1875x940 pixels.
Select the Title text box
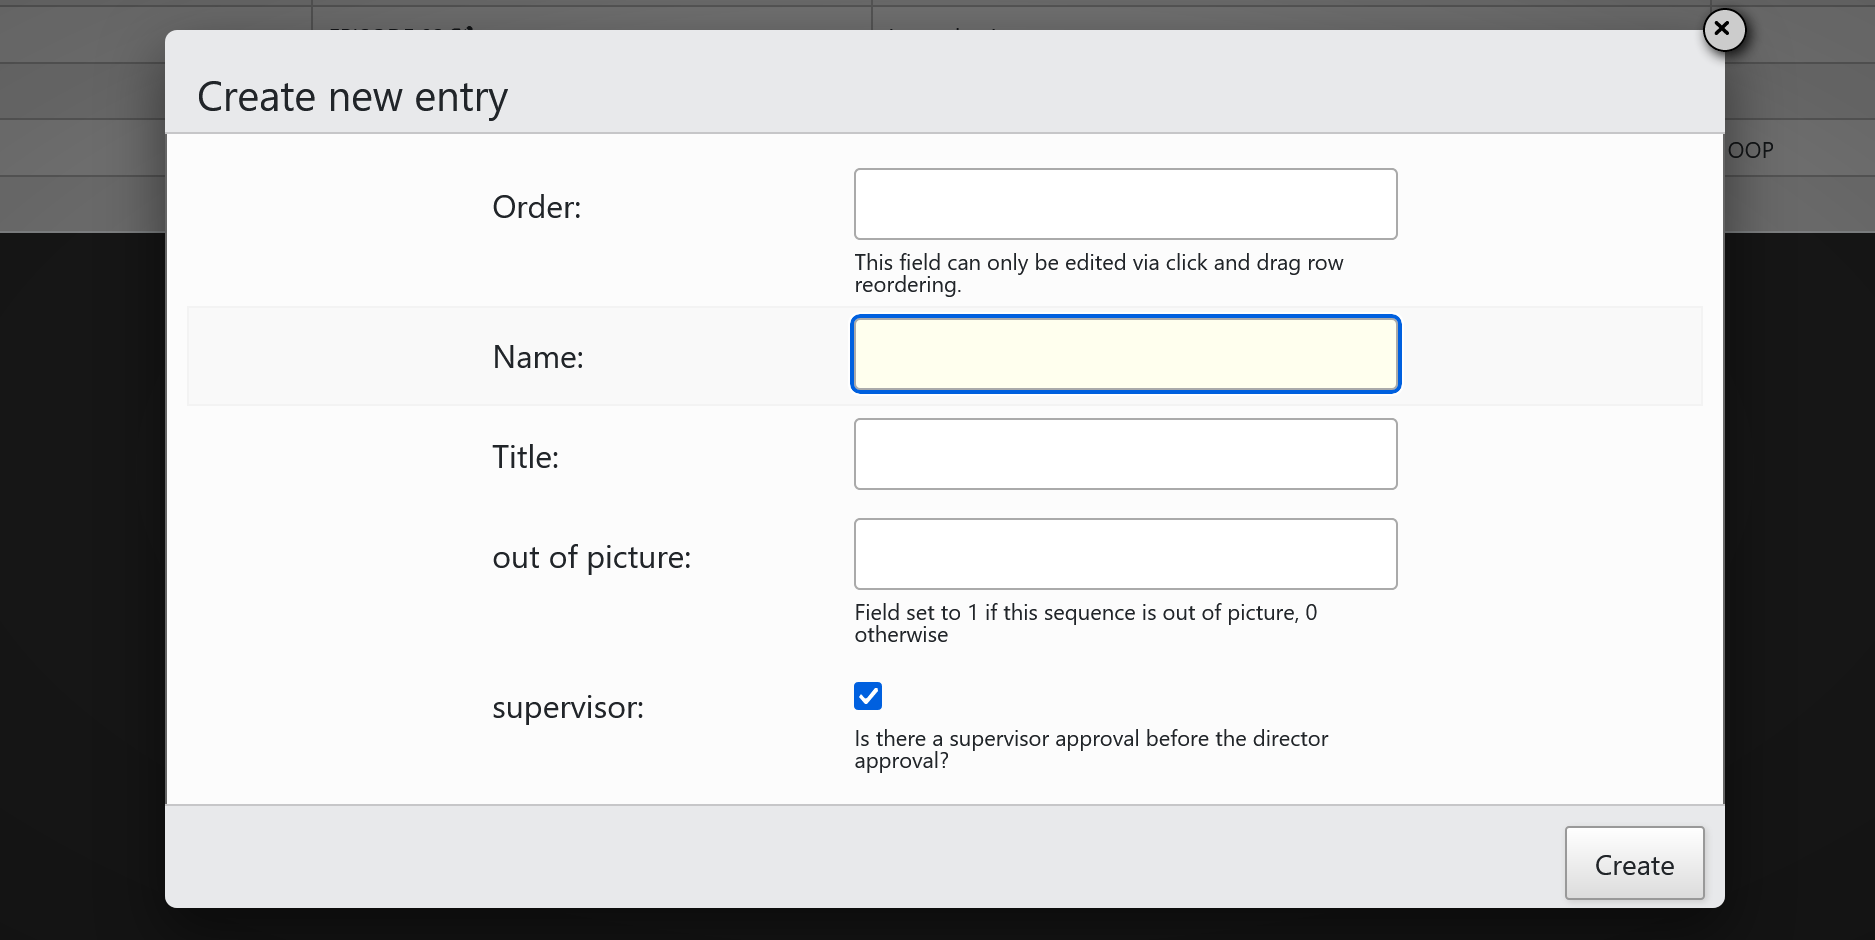coord(1125,454)
